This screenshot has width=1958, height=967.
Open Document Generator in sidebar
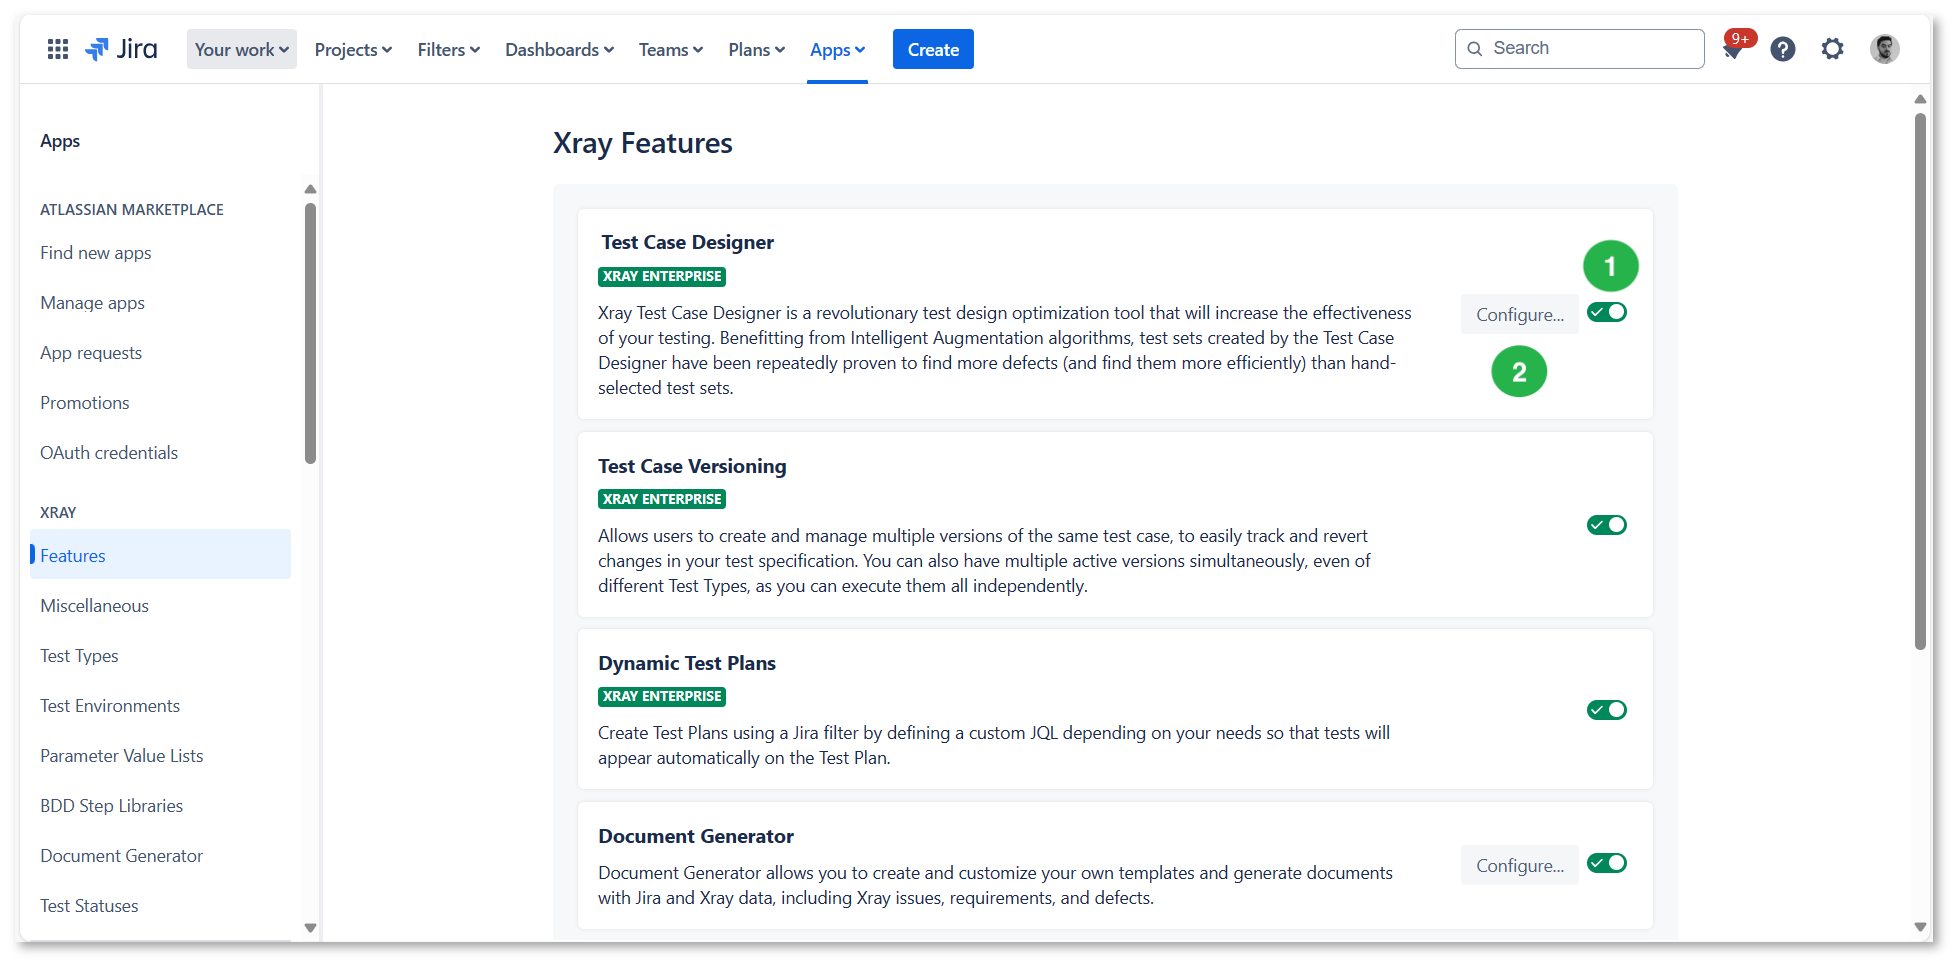122,856
